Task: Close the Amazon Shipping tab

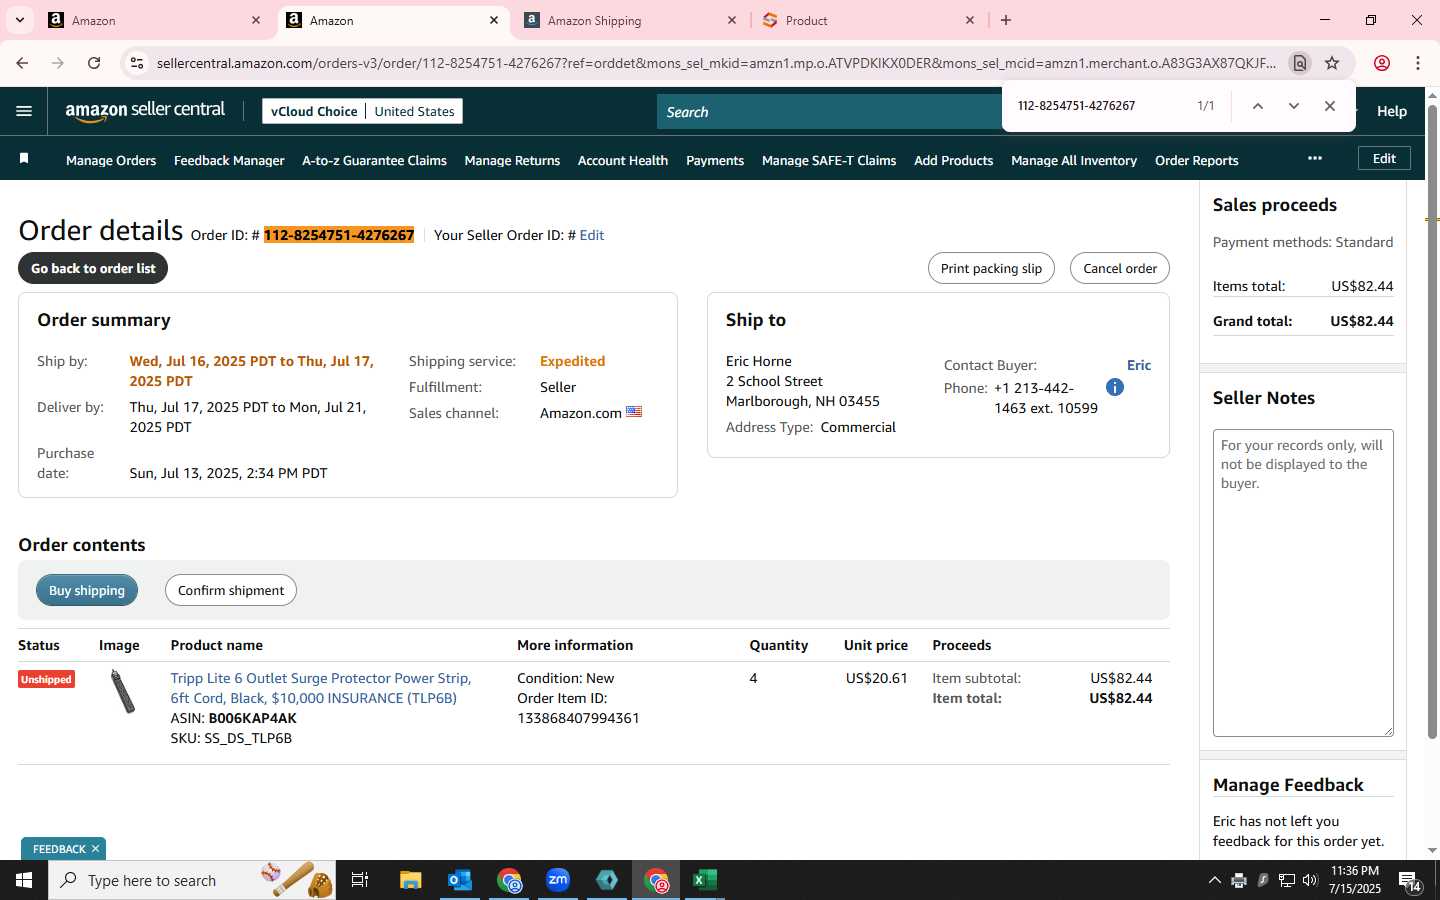Action: [x=732, y=20]
